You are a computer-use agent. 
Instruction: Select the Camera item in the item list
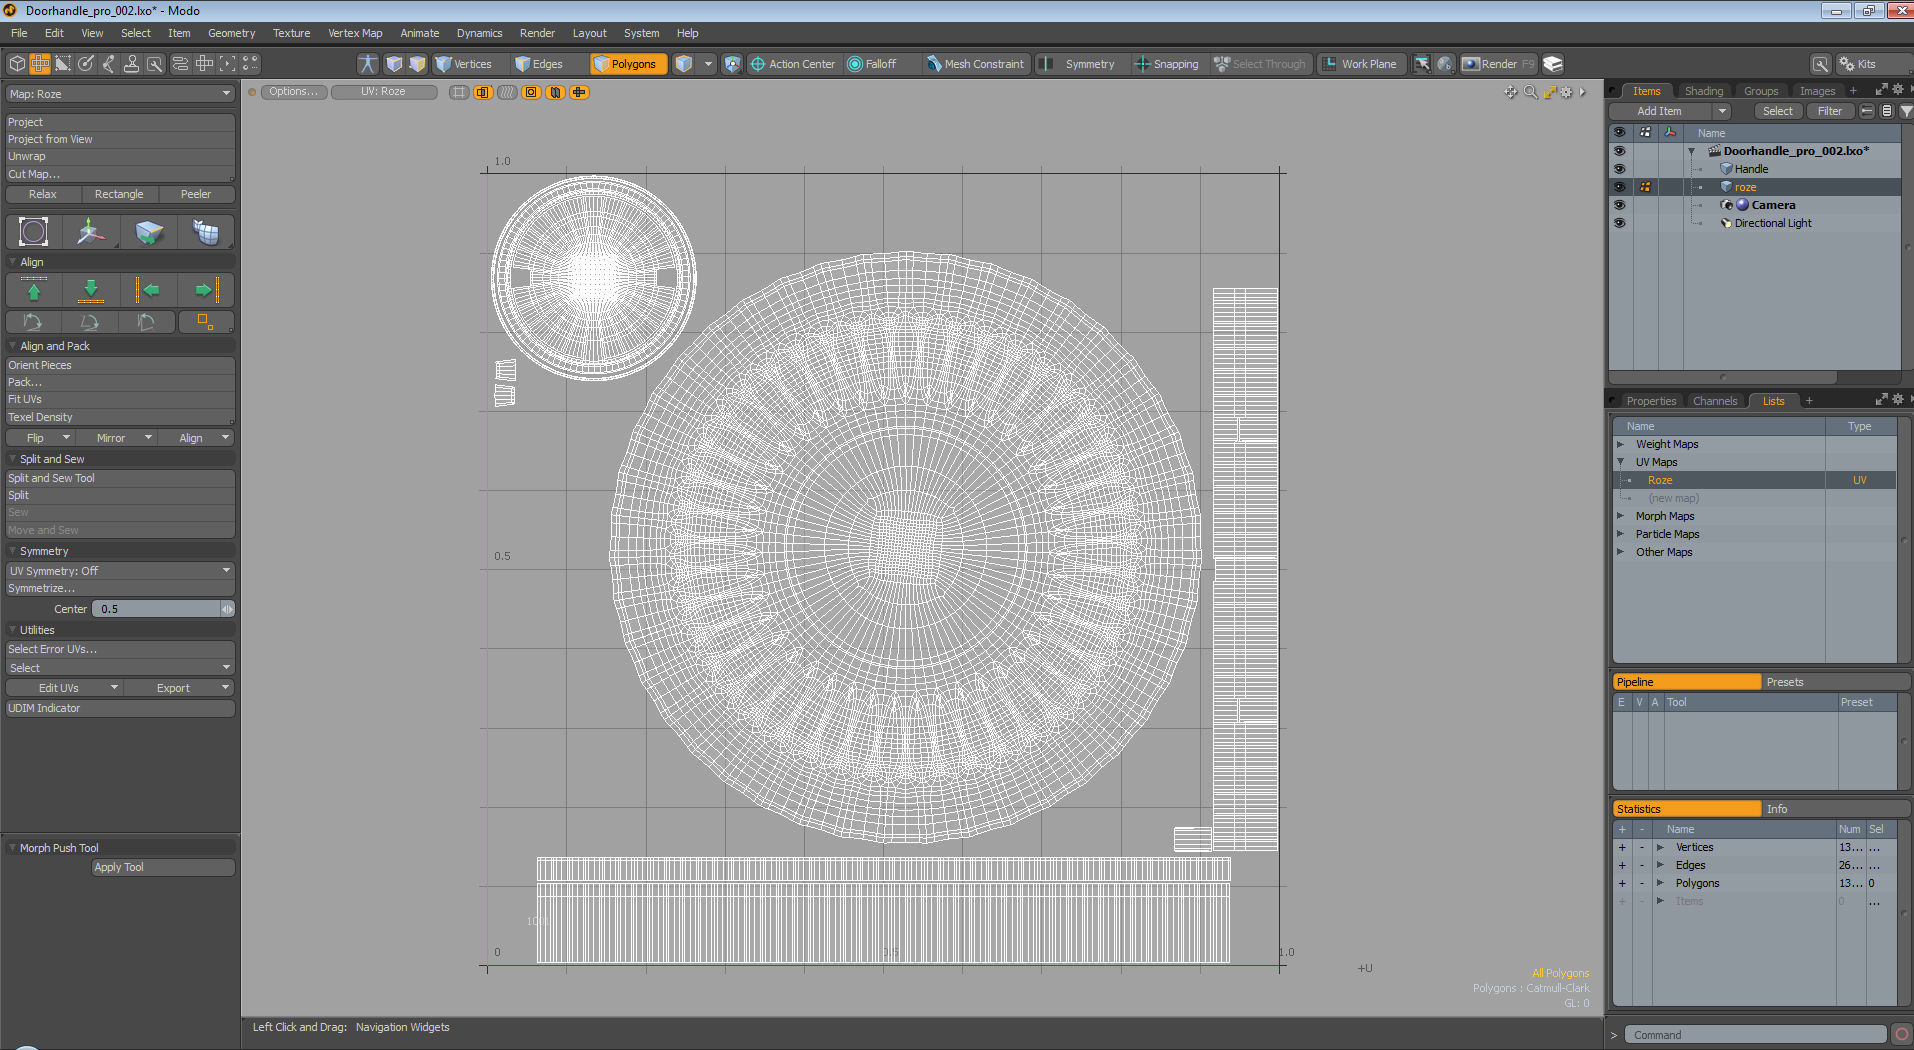point(1773,205)
